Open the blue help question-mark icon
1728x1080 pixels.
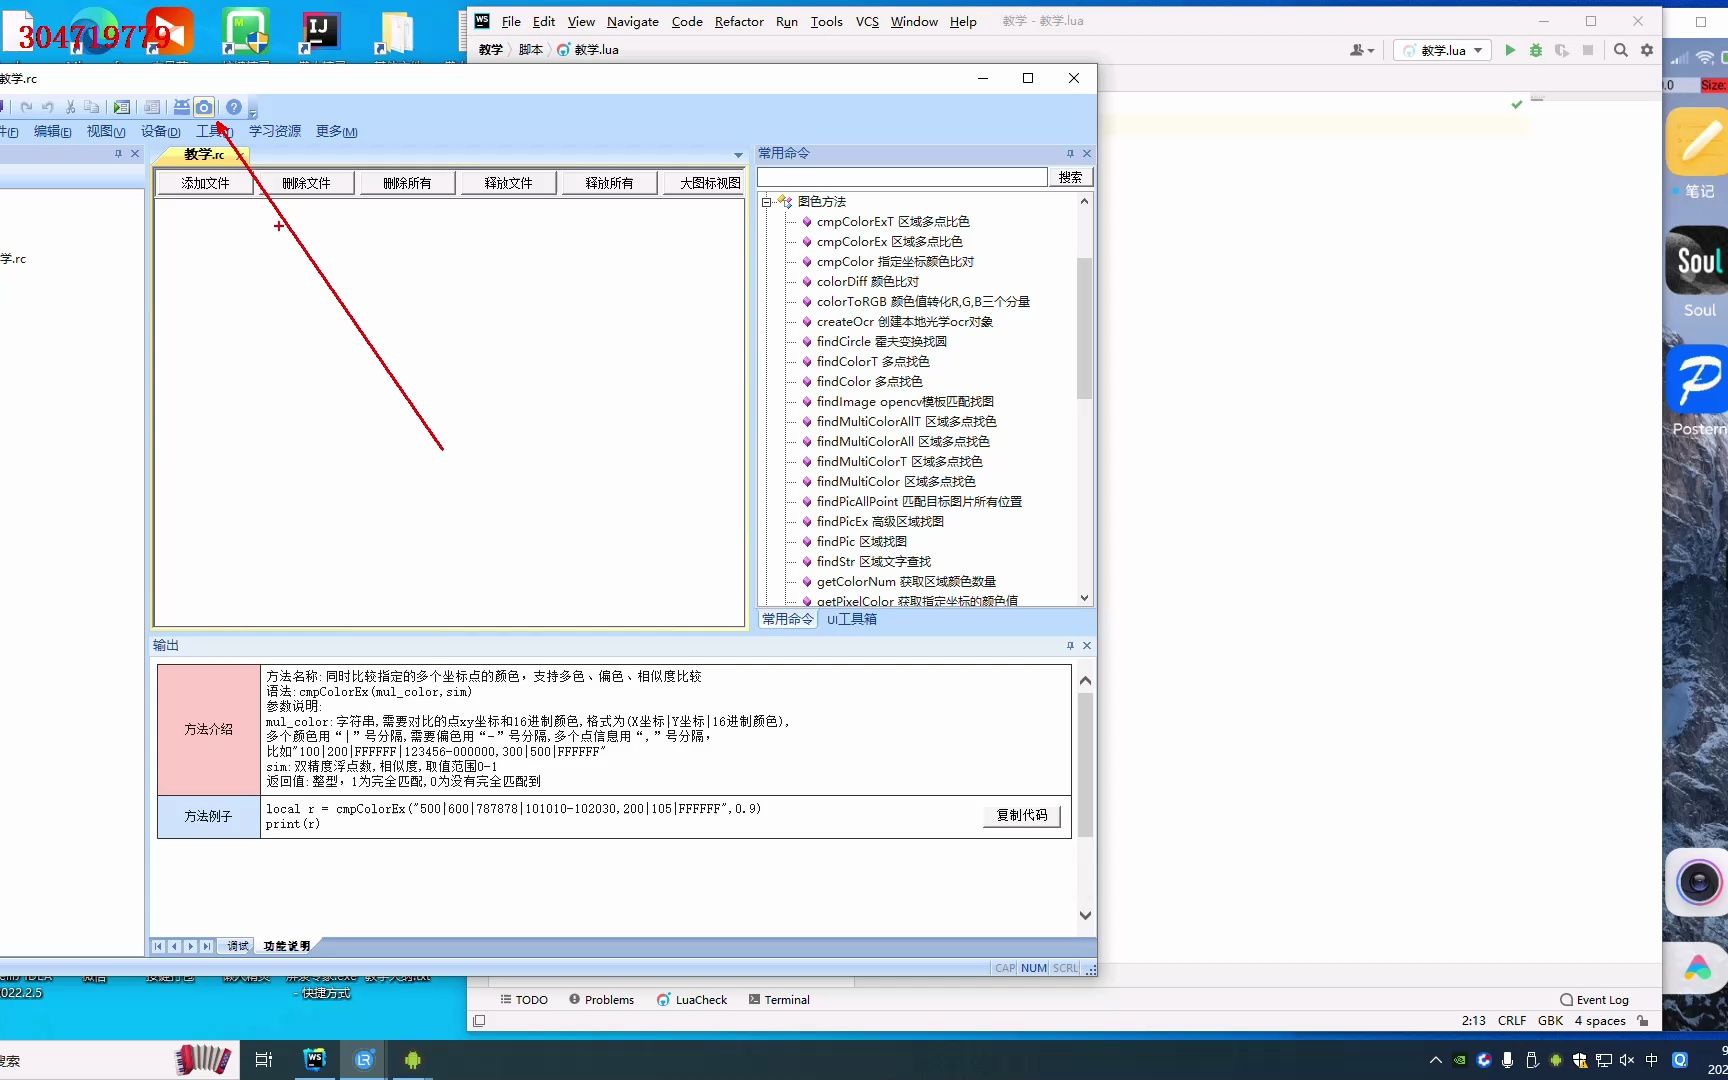click(234, 107)
